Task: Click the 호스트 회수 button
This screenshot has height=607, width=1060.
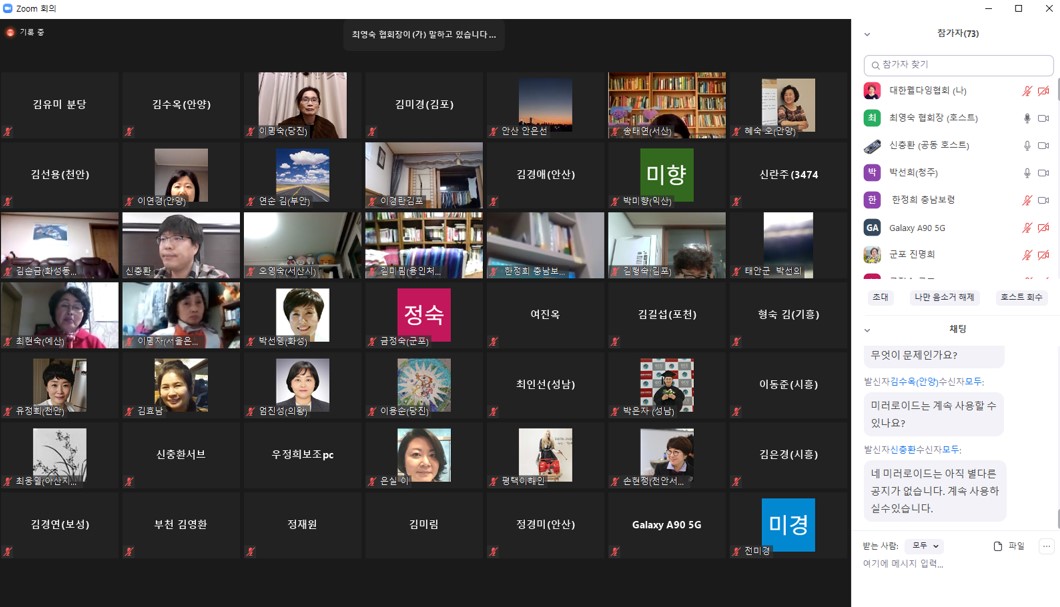Action: 1021,297
